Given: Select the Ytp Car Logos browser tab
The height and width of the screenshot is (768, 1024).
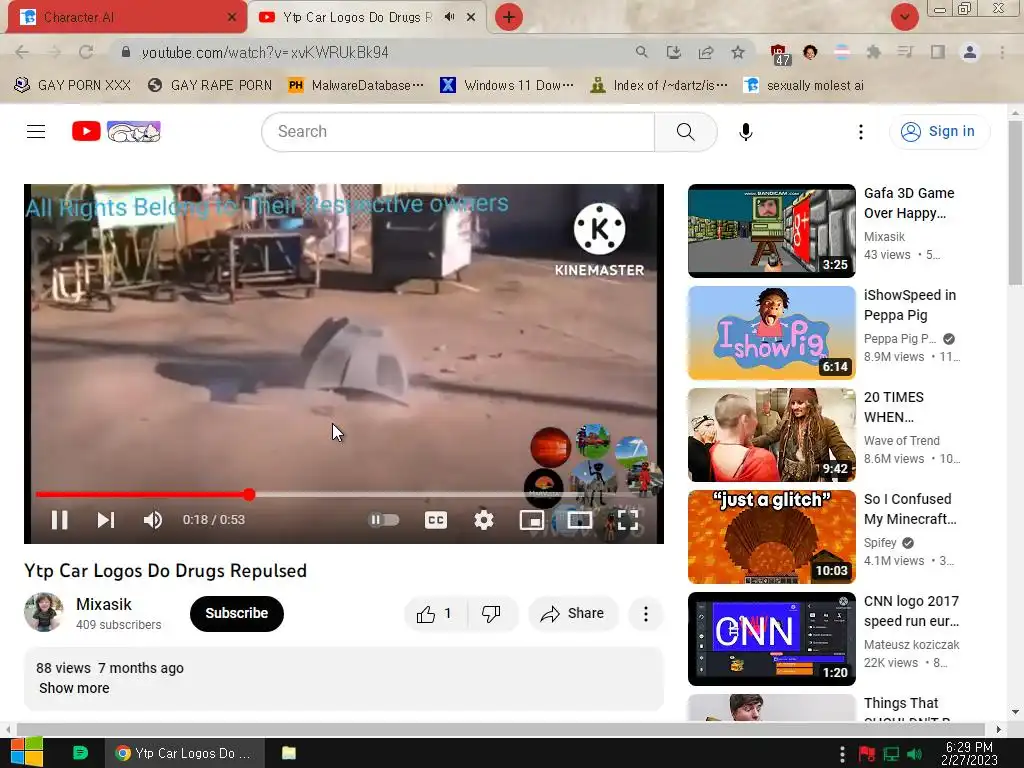Looking at the screenshot, I should click(357, 17).
